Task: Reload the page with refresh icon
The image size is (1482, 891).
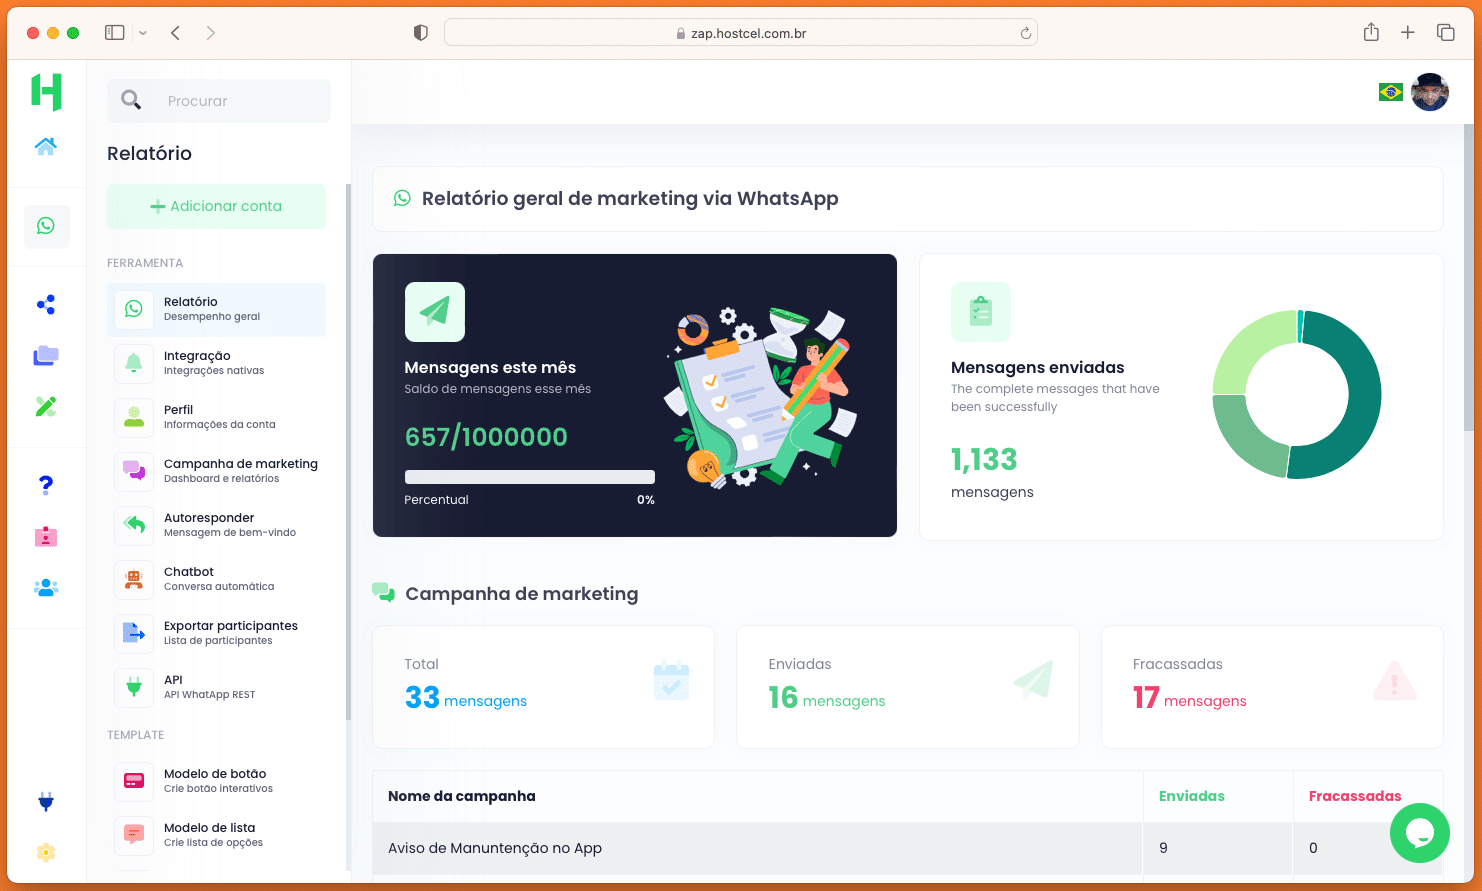Action: coord(1025,33)
